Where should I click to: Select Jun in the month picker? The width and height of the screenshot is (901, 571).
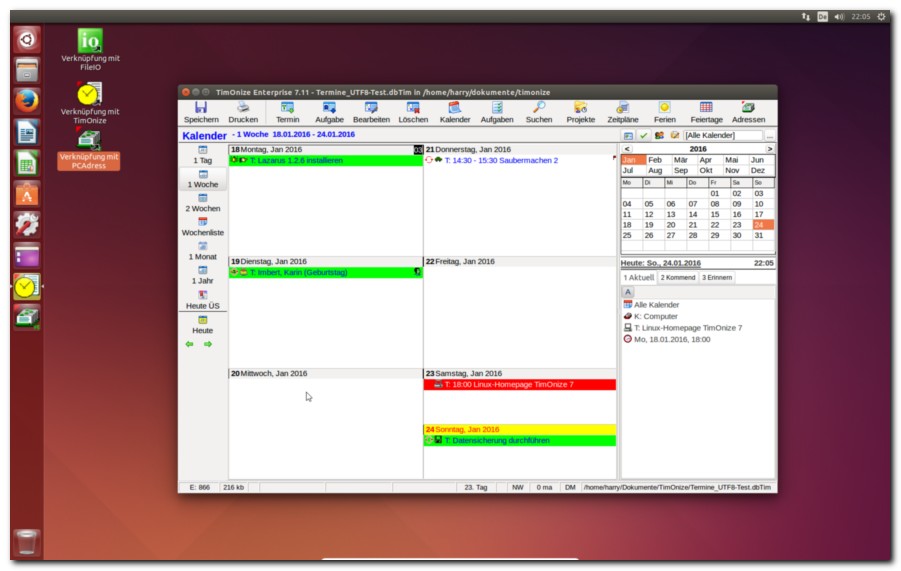pos(758,160)
